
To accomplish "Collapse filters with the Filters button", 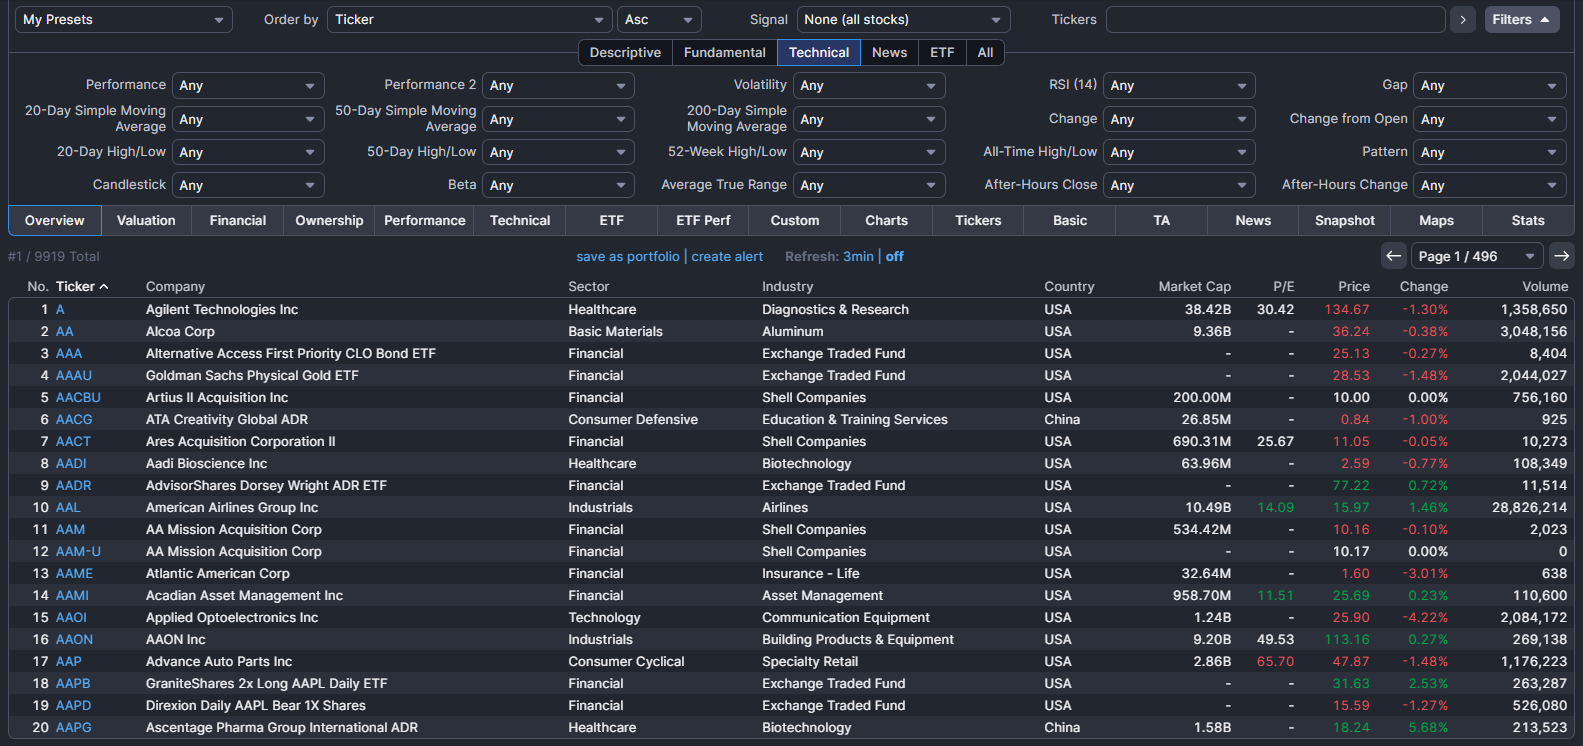I will tap(1521, 20).
